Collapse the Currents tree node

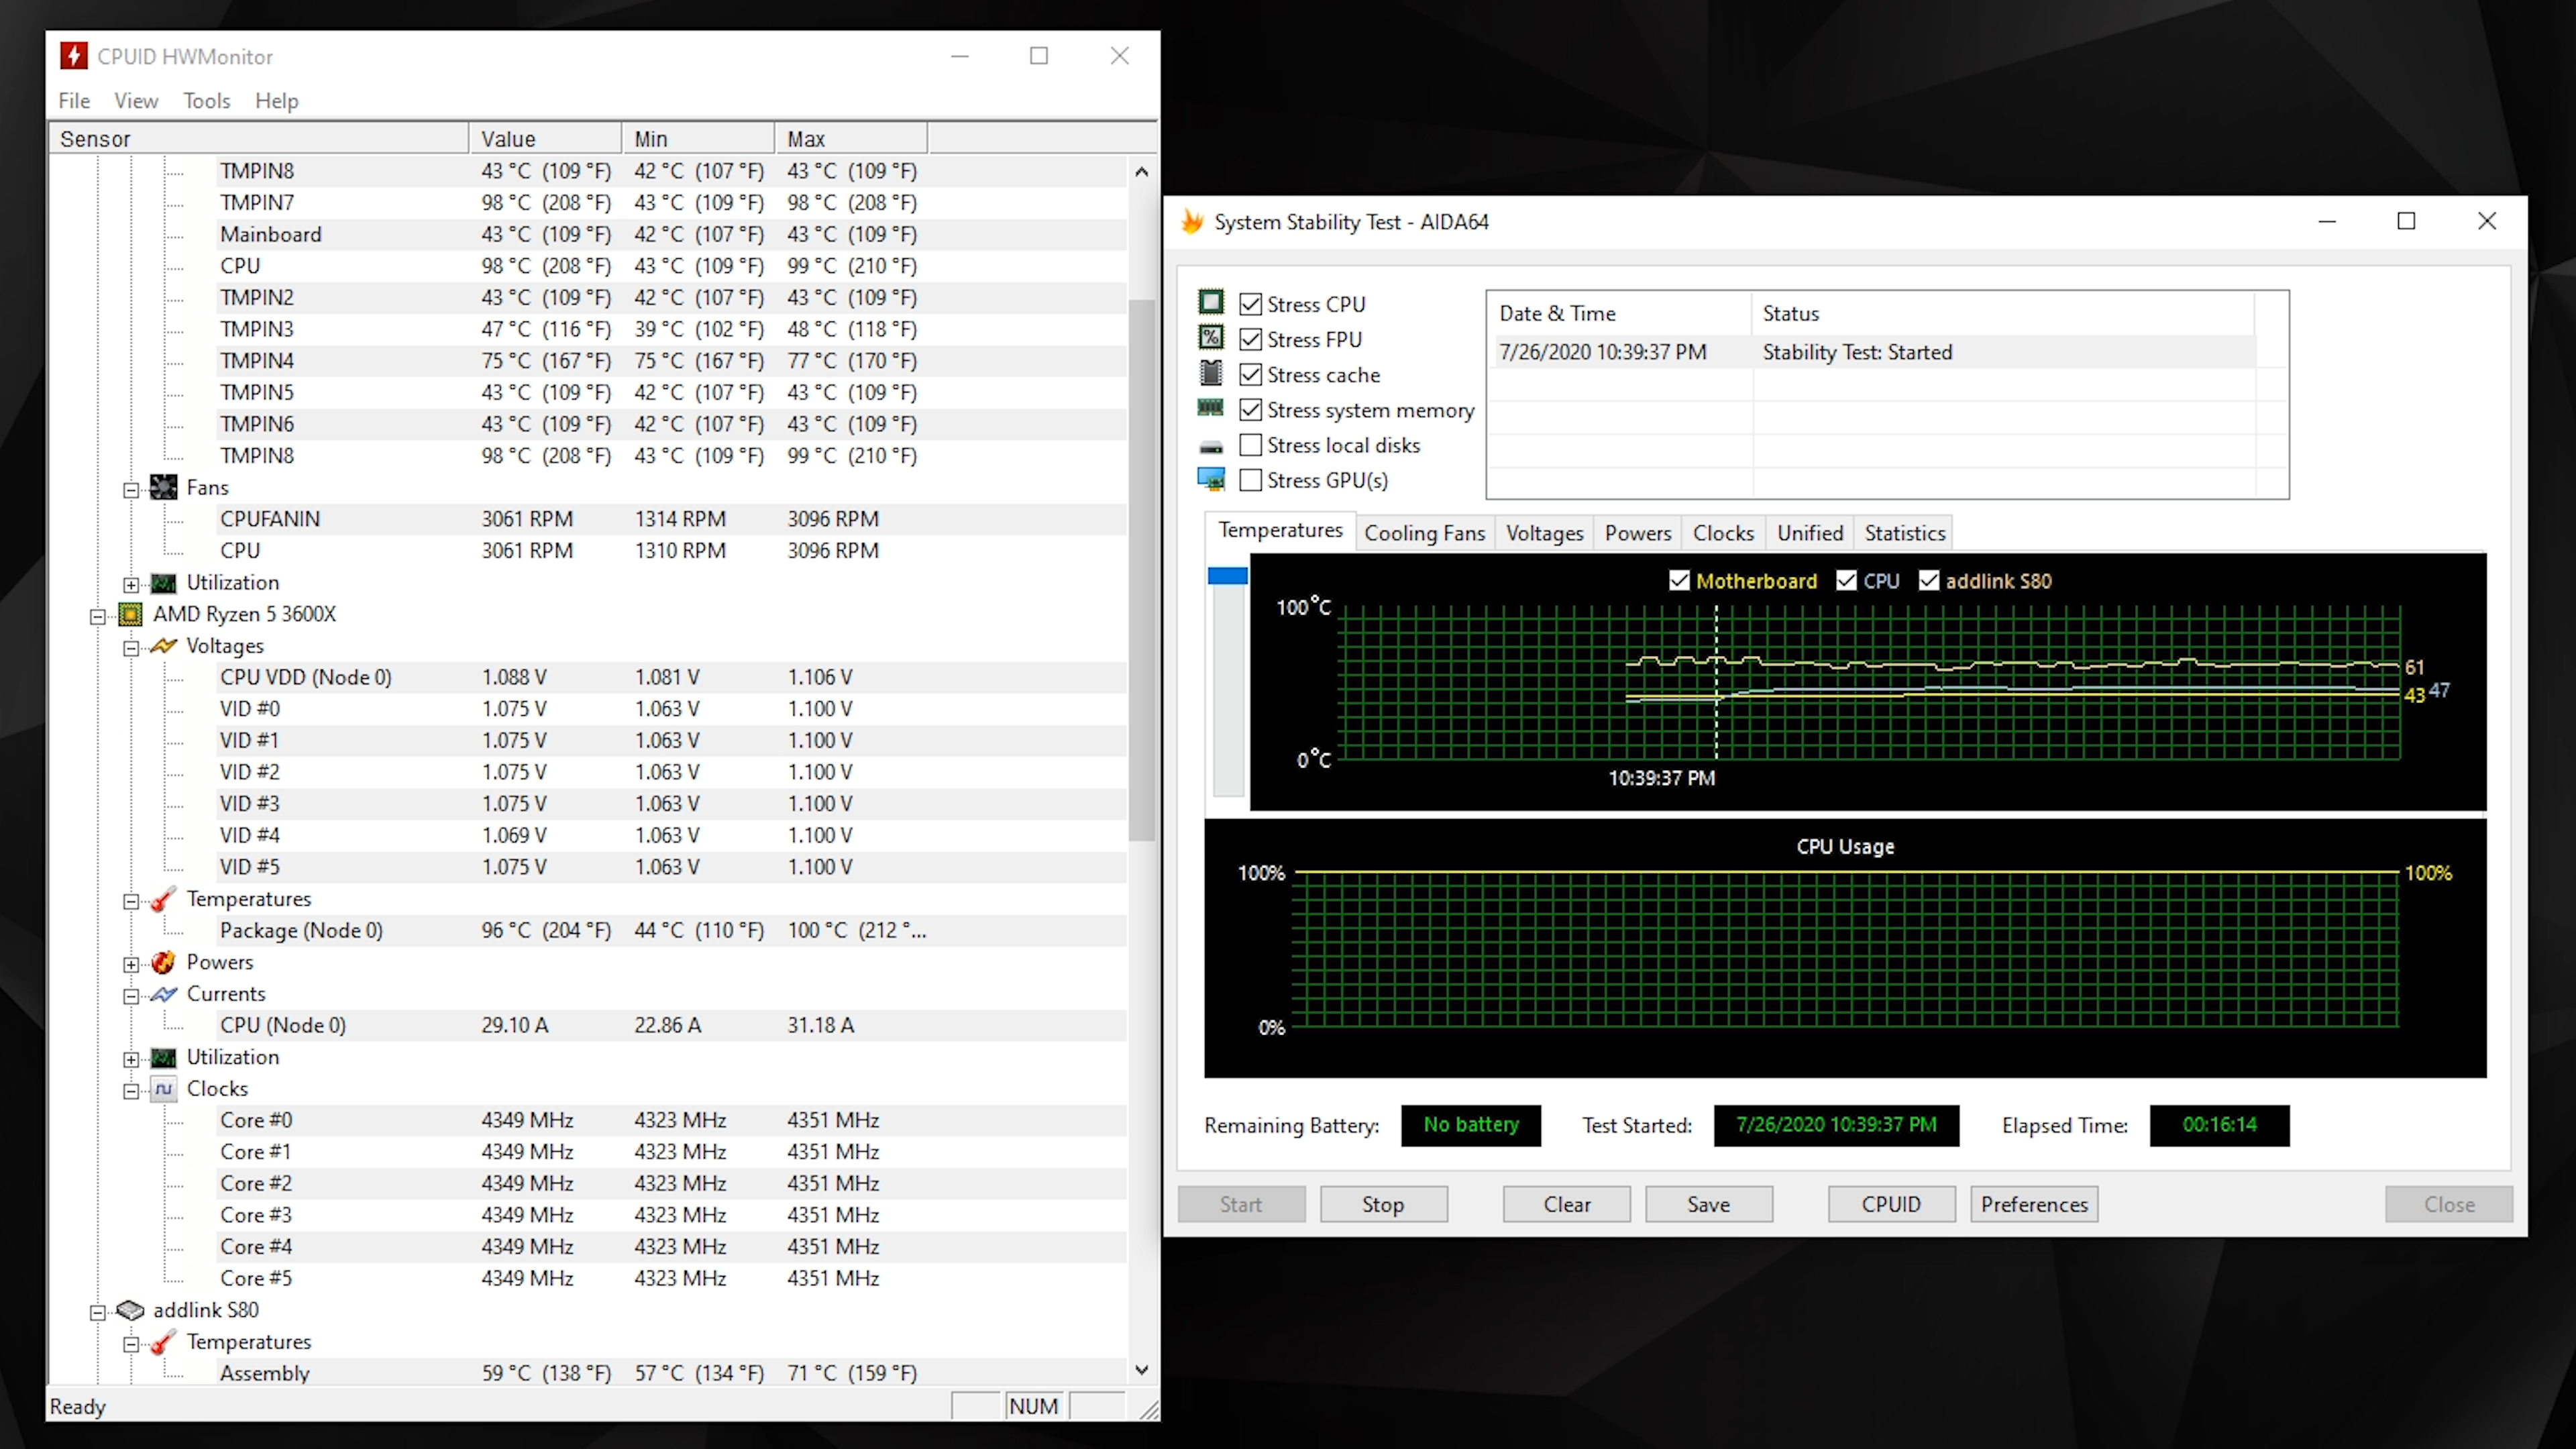[131, 996]
